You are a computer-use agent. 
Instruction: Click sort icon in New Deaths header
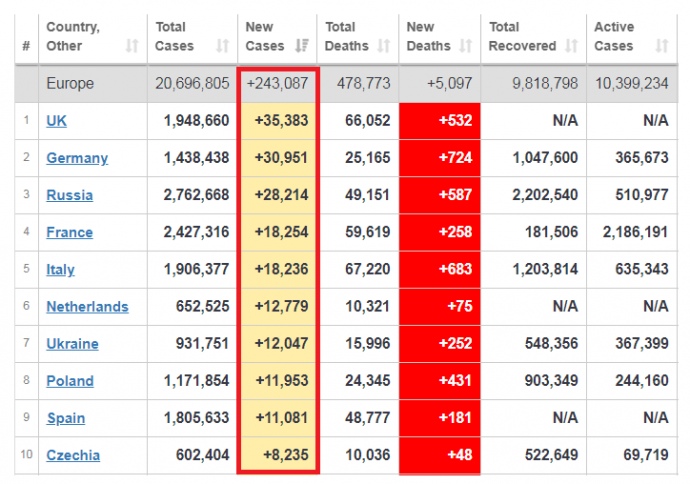(465, 46)
